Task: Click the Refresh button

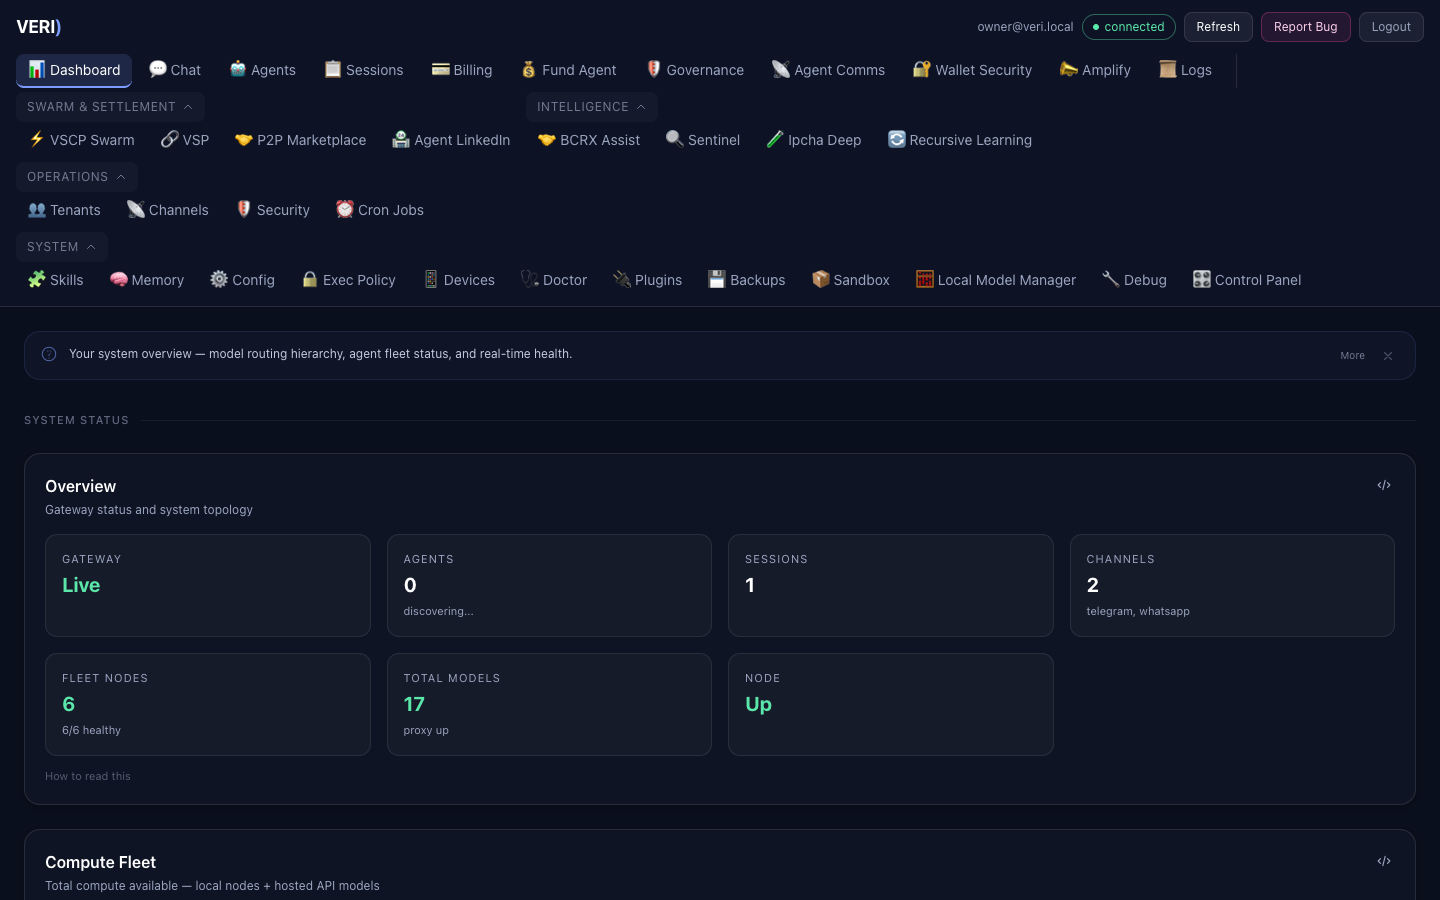Action: click(1218, 27)
